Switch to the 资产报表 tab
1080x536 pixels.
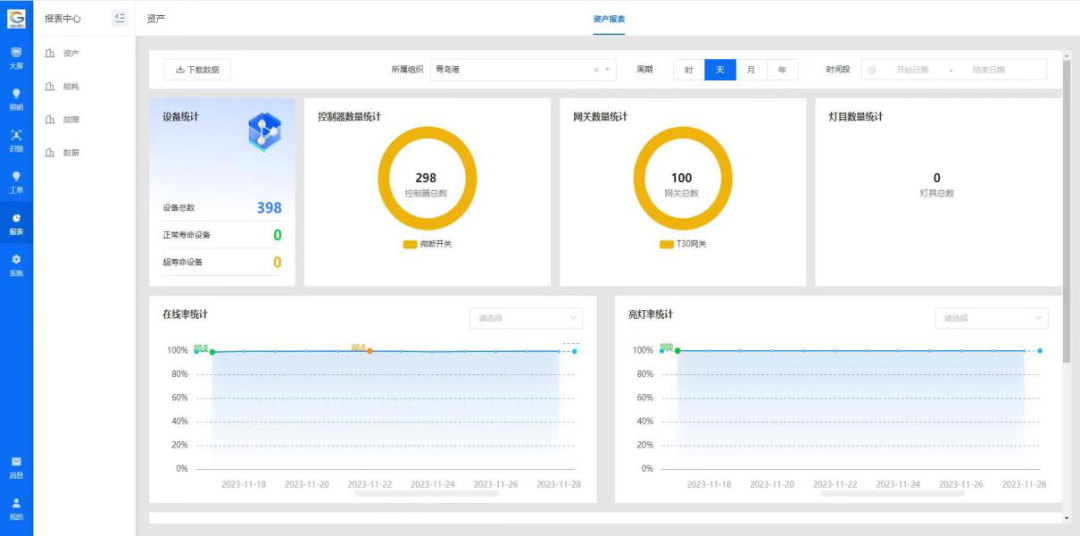point(608,19)
